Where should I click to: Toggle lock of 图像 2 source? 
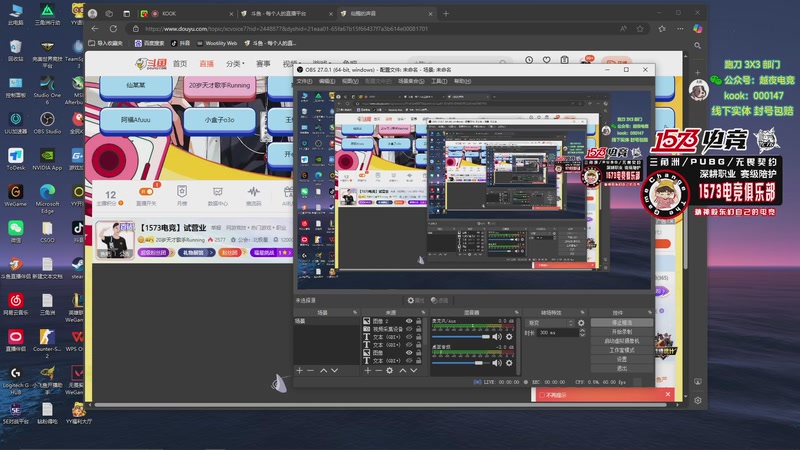[418, 321]
